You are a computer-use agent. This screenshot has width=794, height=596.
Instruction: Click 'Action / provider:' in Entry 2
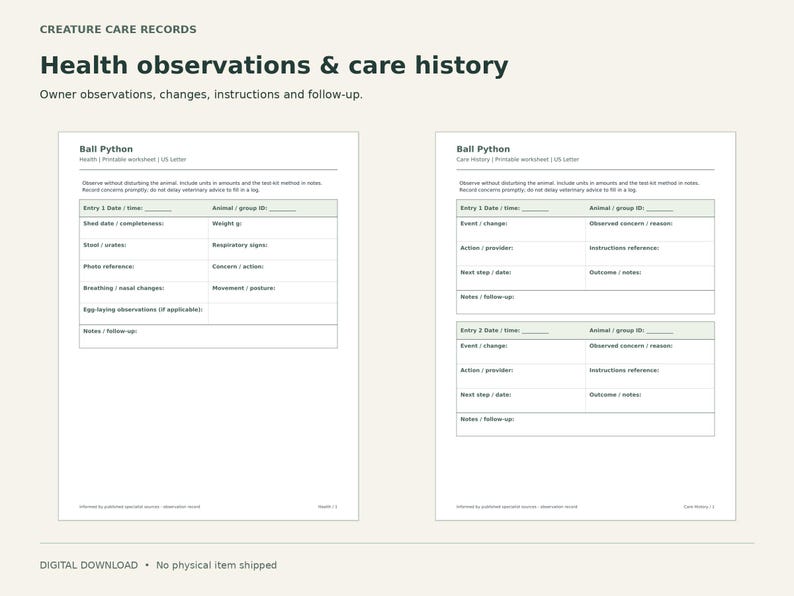(521, 376)
